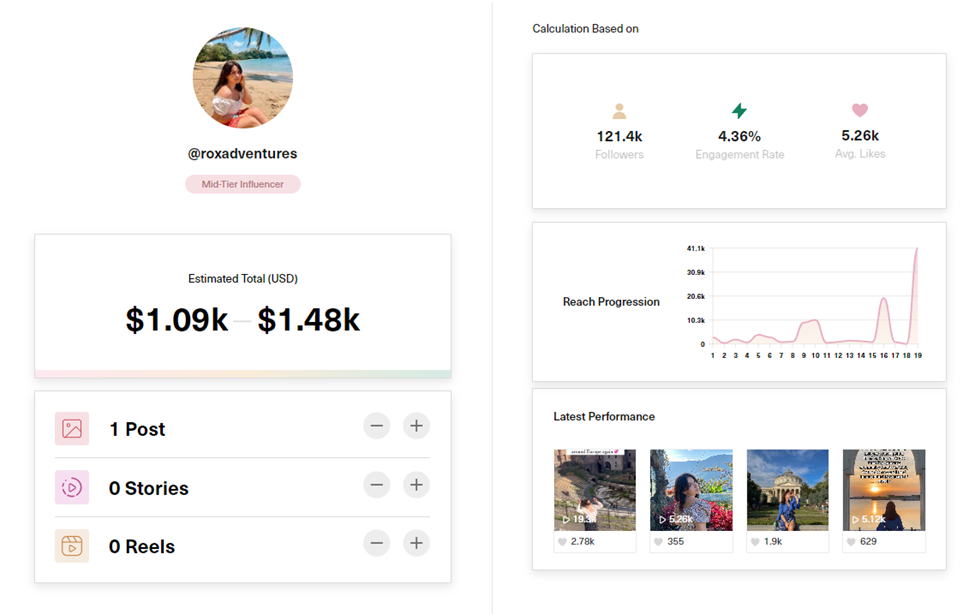This screenshot has width=975, height=614.
Task: Click the 5.26k average likes value
Action: point(860,136)
